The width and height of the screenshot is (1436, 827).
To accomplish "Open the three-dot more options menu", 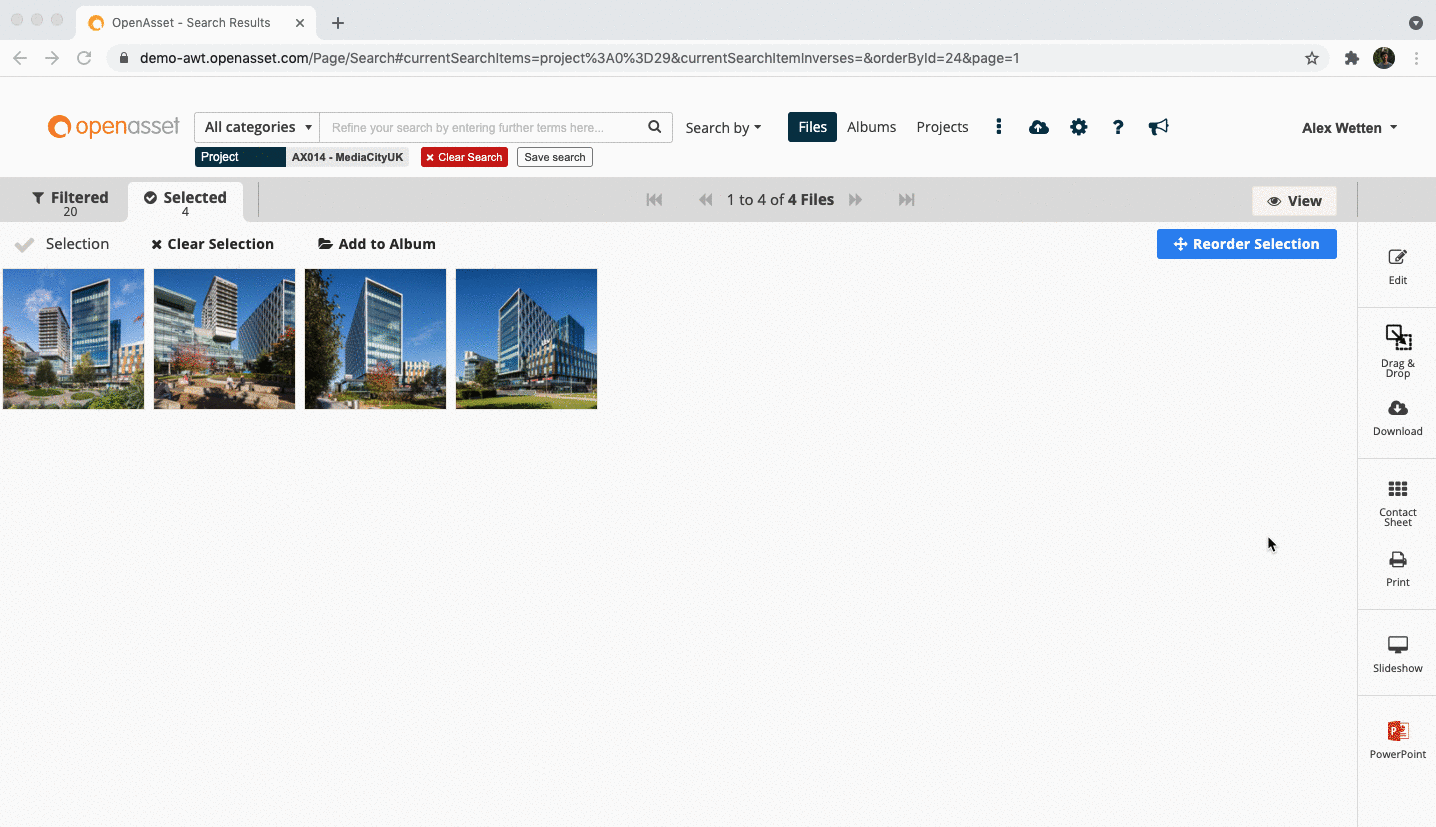I will tap(998, 127).
